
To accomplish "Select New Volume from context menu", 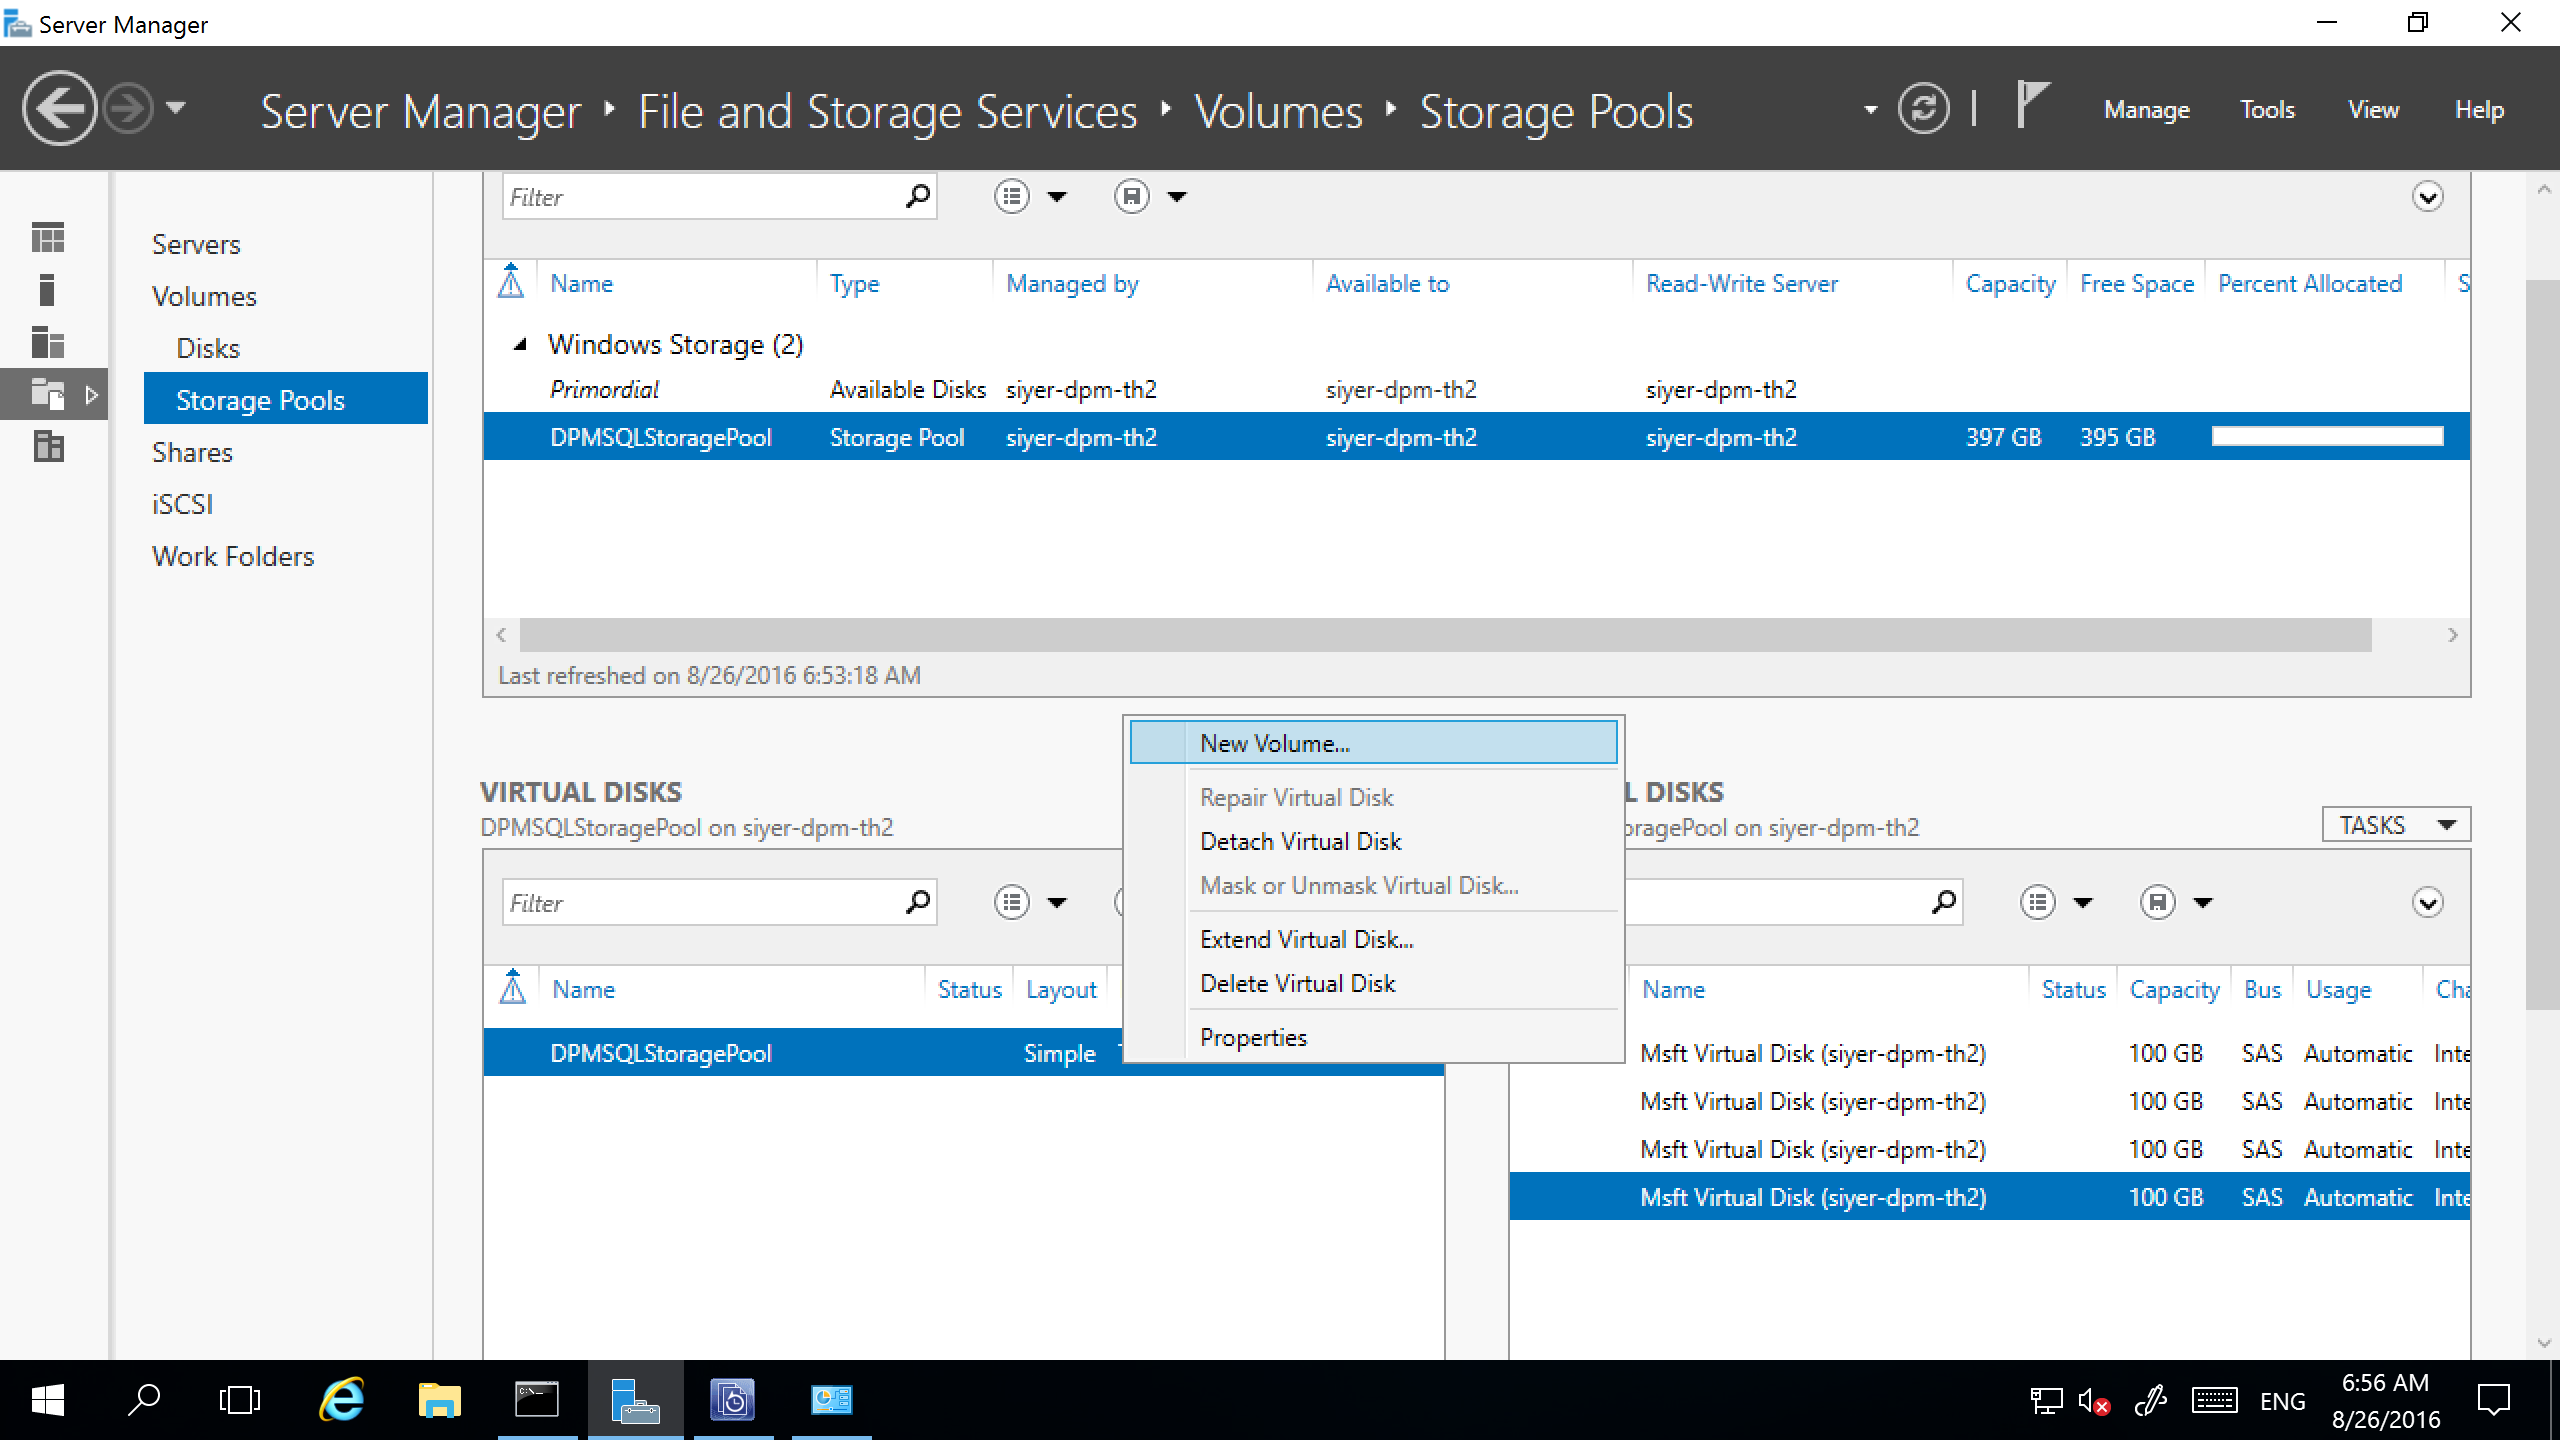I will (x=1273, y=742).
